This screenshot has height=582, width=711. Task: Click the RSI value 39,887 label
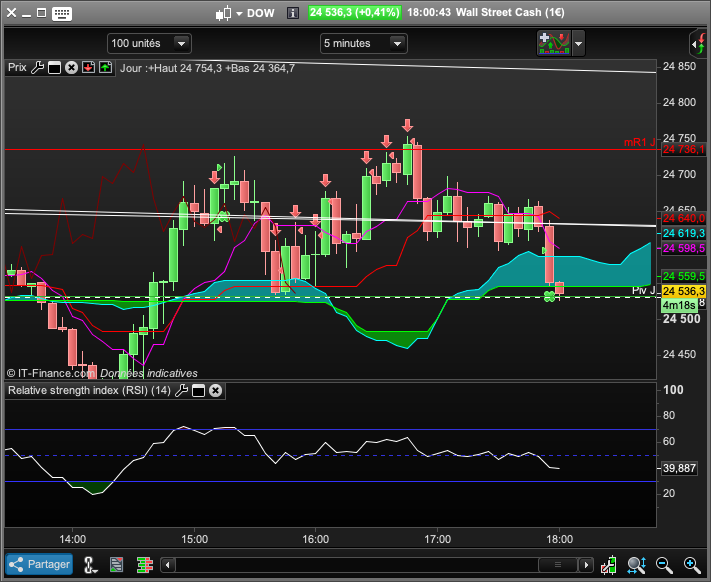679,468
